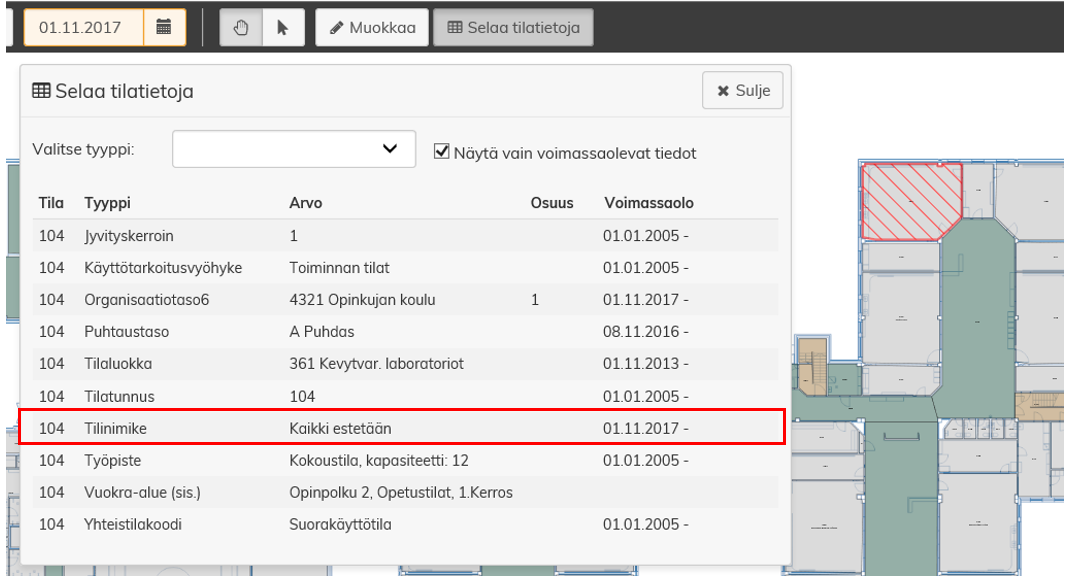Click the calendar icon next to date
Image resolution: width=1072 pixels, height=579 pixels.
tap(165, 28)
